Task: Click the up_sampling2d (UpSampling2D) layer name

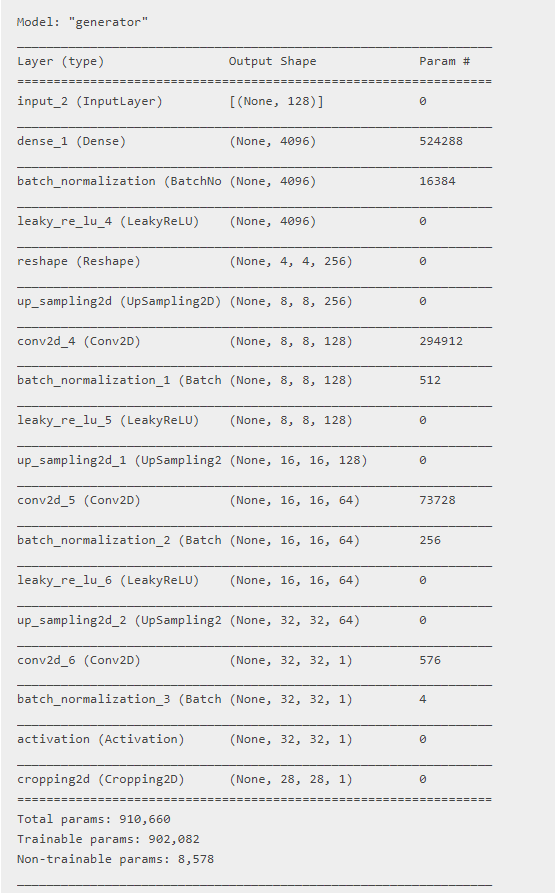Action: (x=119, y=301)
